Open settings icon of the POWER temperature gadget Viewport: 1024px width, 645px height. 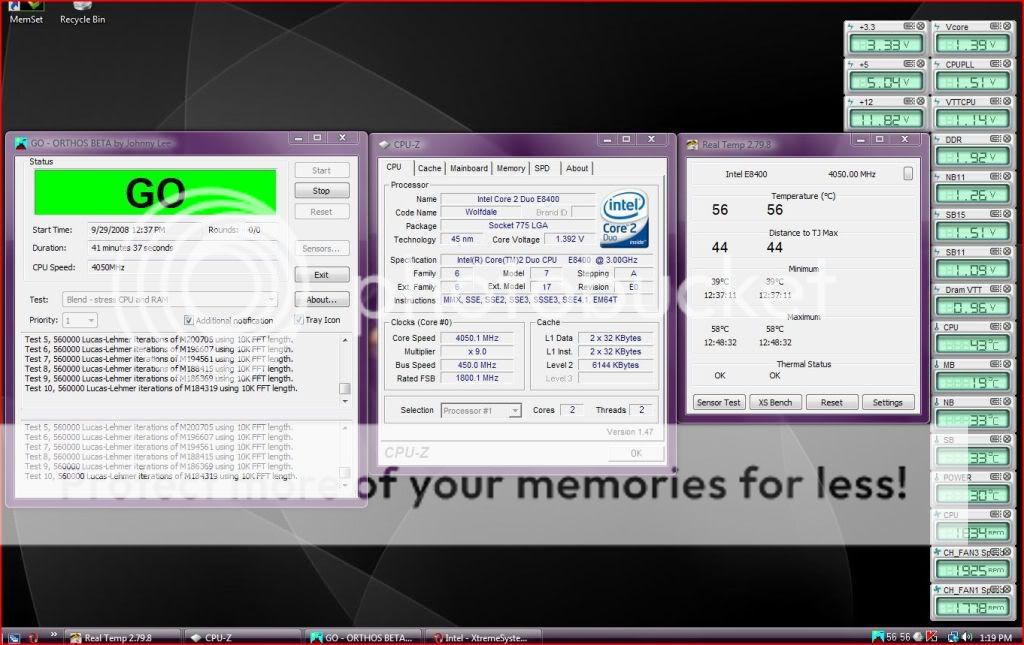pos(995,477)
